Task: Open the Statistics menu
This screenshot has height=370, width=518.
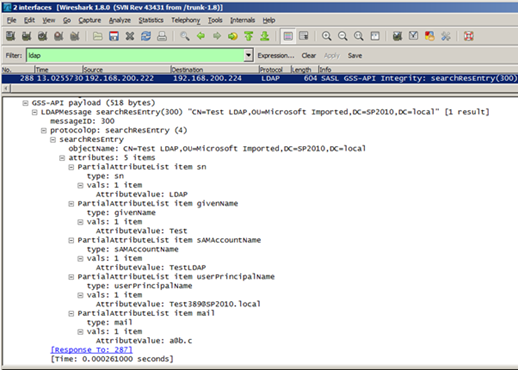Action: coord(151,20)
